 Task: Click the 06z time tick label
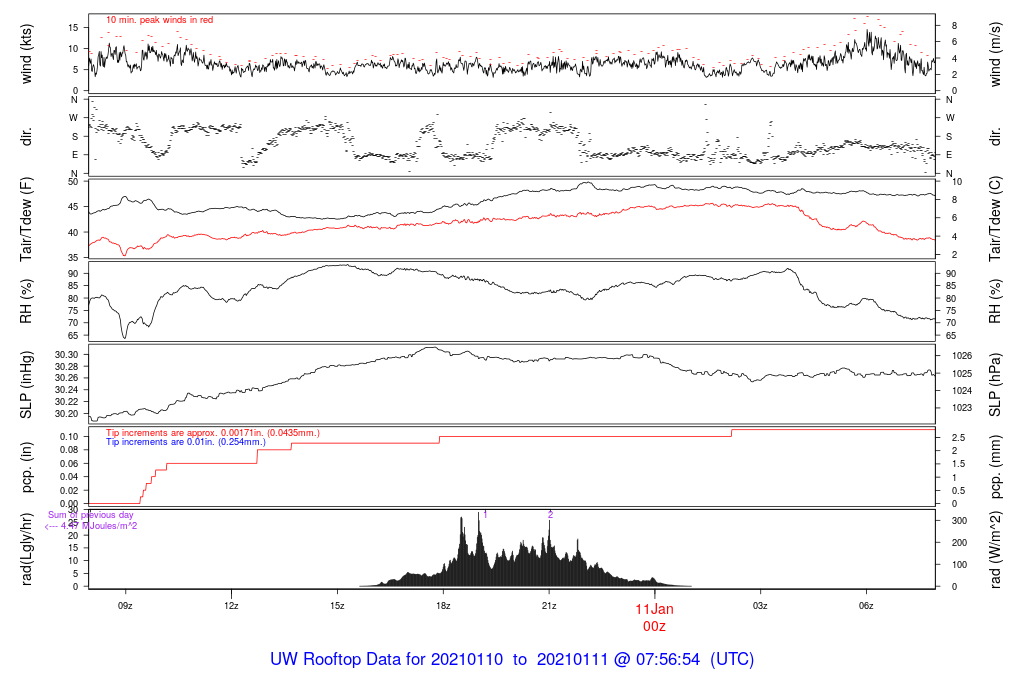[x=866, y=606]
